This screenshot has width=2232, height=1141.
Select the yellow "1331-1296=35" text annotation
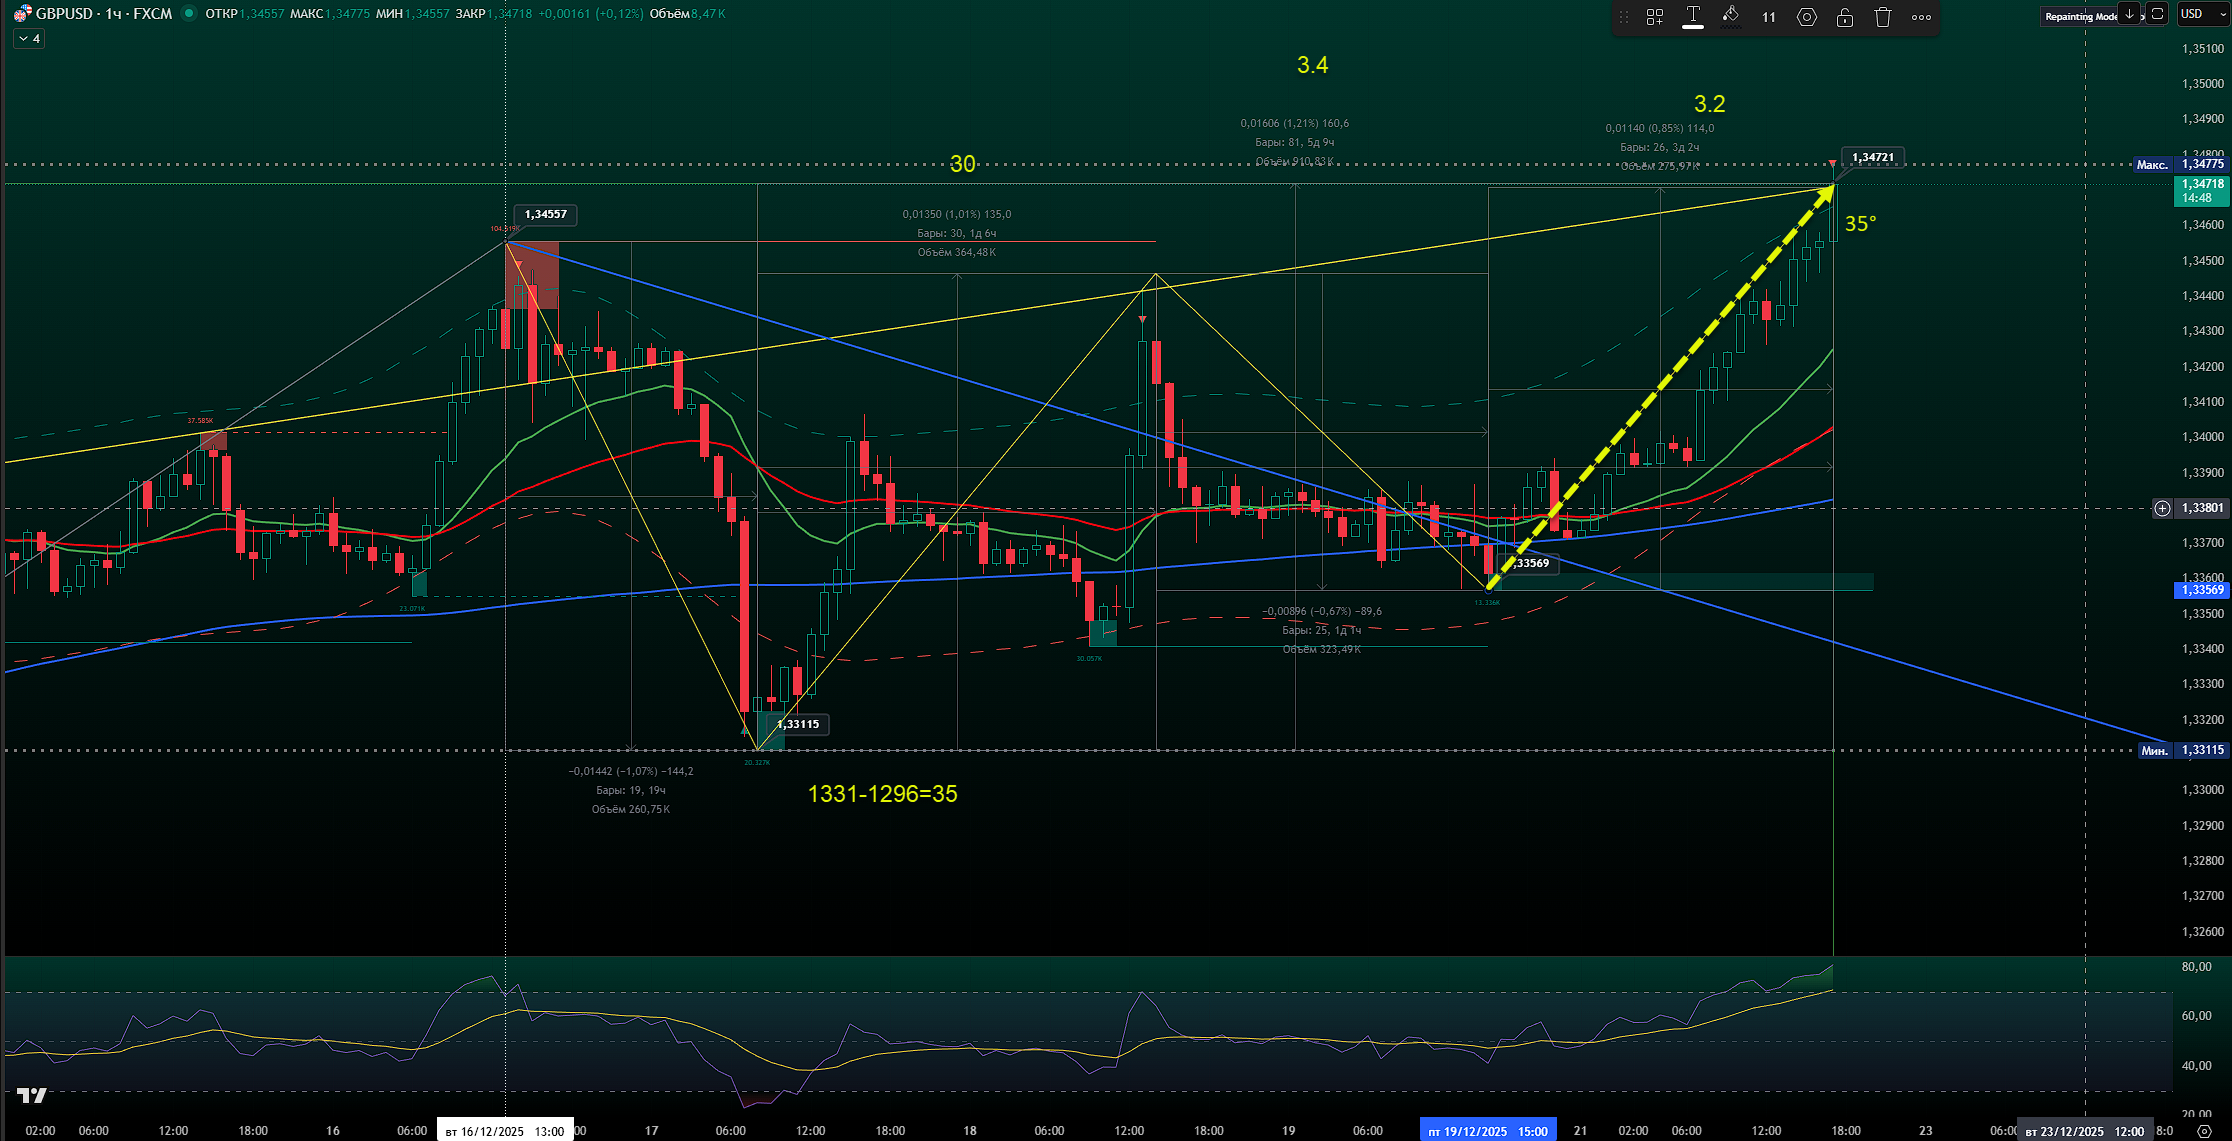pos(882,794)
